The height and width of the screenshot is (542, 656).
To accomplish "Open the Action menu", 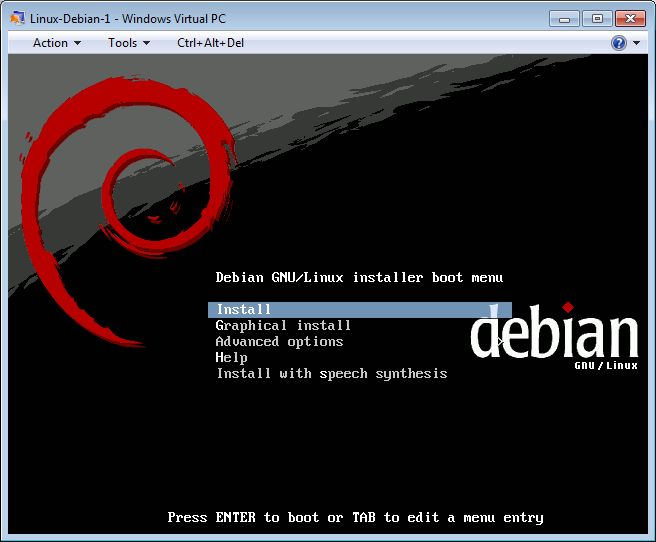I will pyautogui.click(x=51, y=43).
